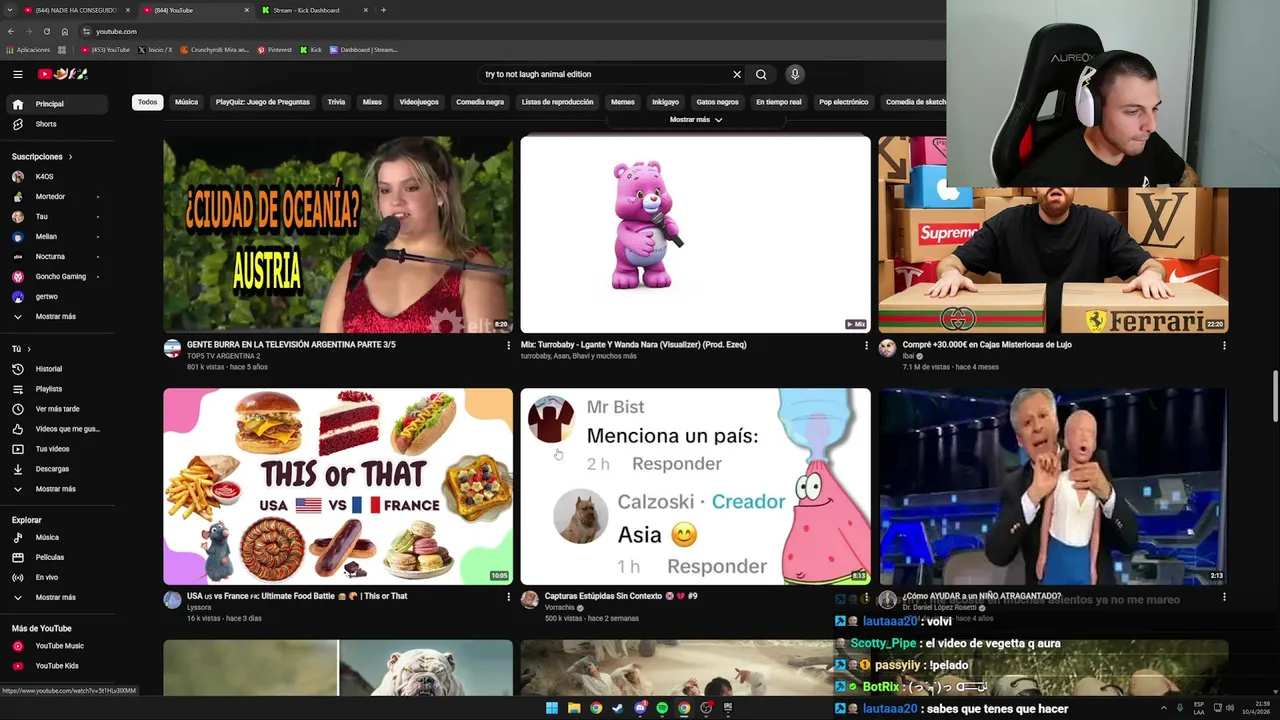Open Videos que me gustan
Viewport: 1280px width, 720px height.
pyautogui.click(x=56, y=429)
